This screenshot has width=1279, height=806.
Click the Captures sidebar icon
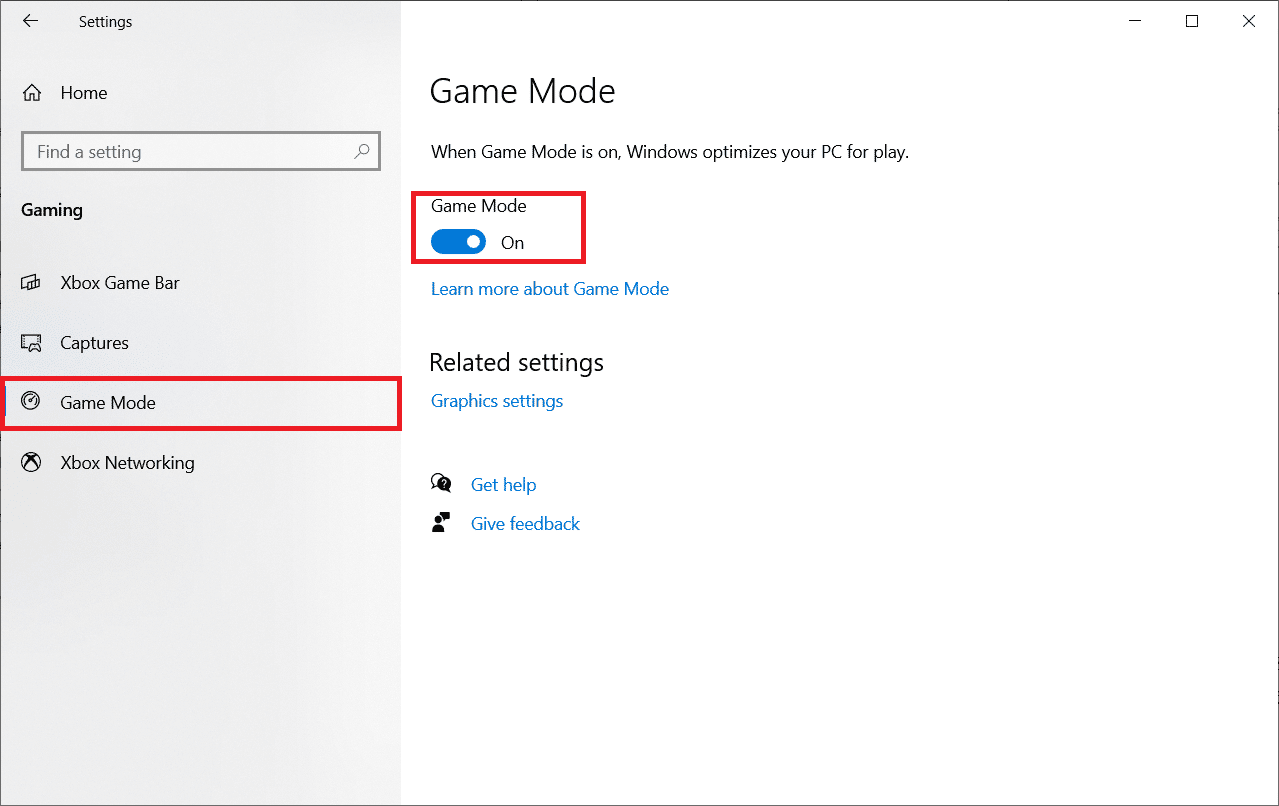point(32,343)
